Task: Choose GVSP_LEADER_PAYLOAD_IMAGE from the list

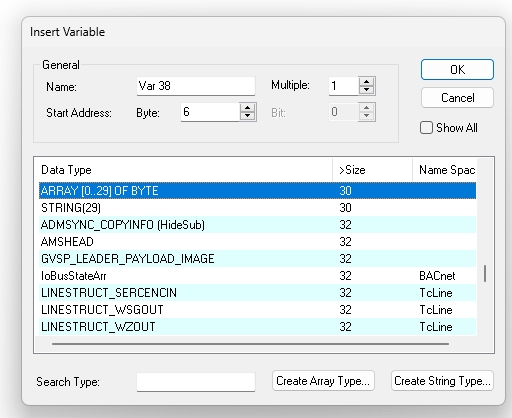Action: [257, 259]
